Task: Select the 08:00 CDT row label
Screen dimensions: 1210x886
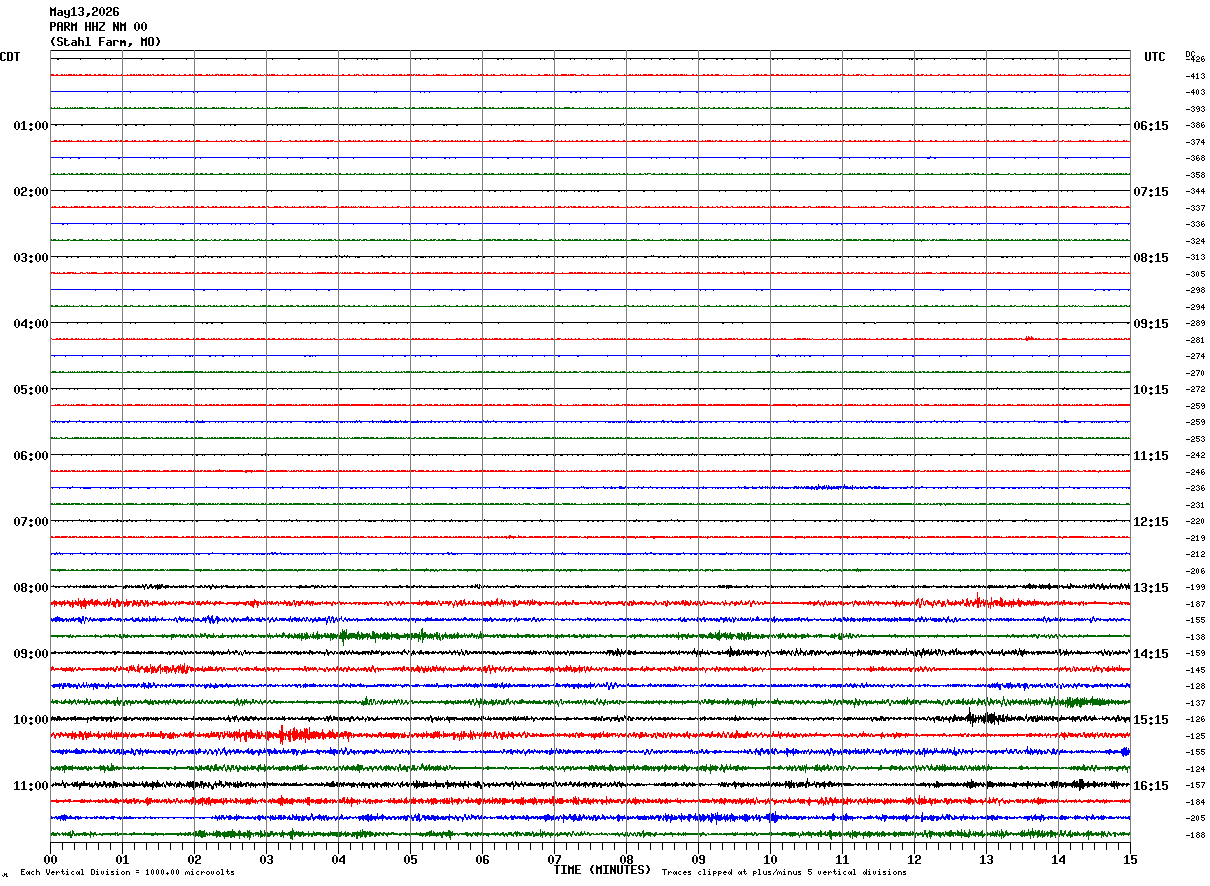Action: [30, 588]
